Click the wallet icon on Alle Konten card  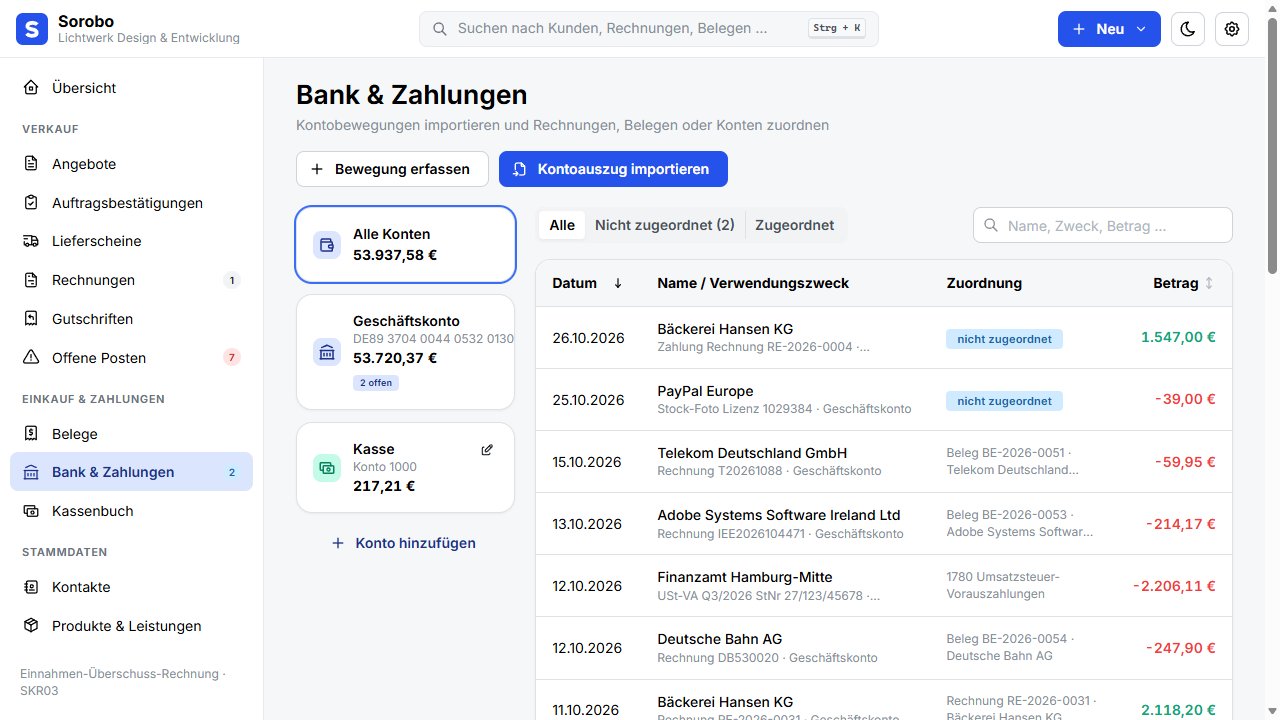pyautogui.click(x=327, y=245)
